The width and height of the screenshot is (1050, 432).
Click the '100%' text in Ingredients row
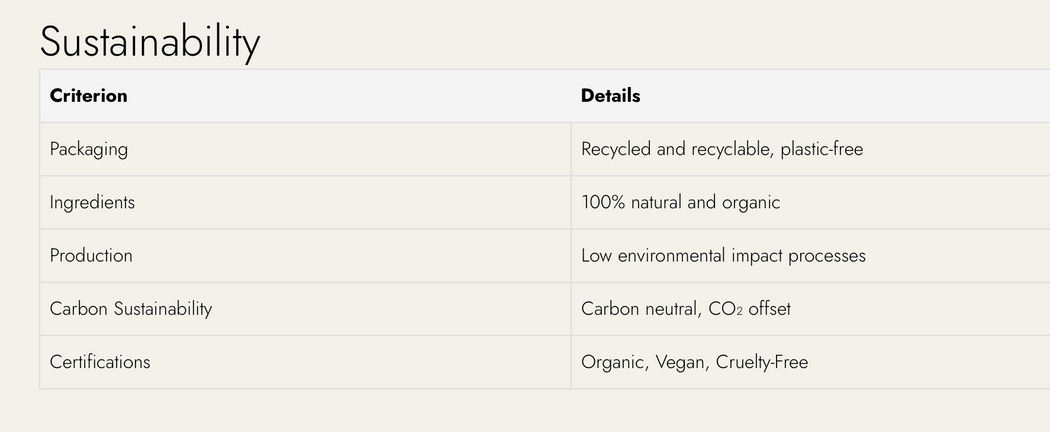pos(603,202)
